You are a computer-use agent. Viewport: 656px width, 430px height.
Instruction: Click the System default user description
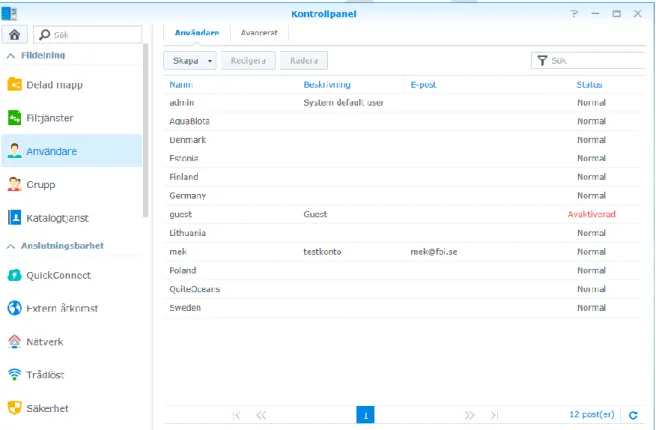(x=343, y=102)
